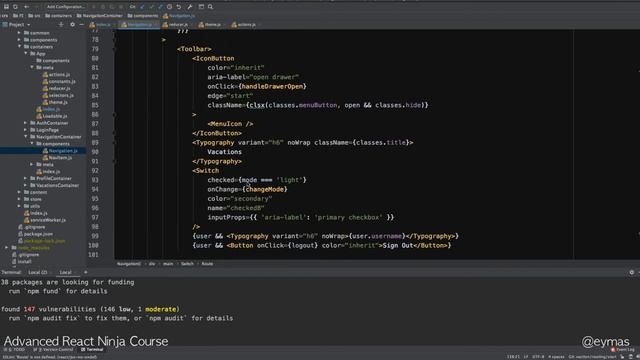Open the Terminal tool window button
The image size is (640, 360).
tap(92, 349)
